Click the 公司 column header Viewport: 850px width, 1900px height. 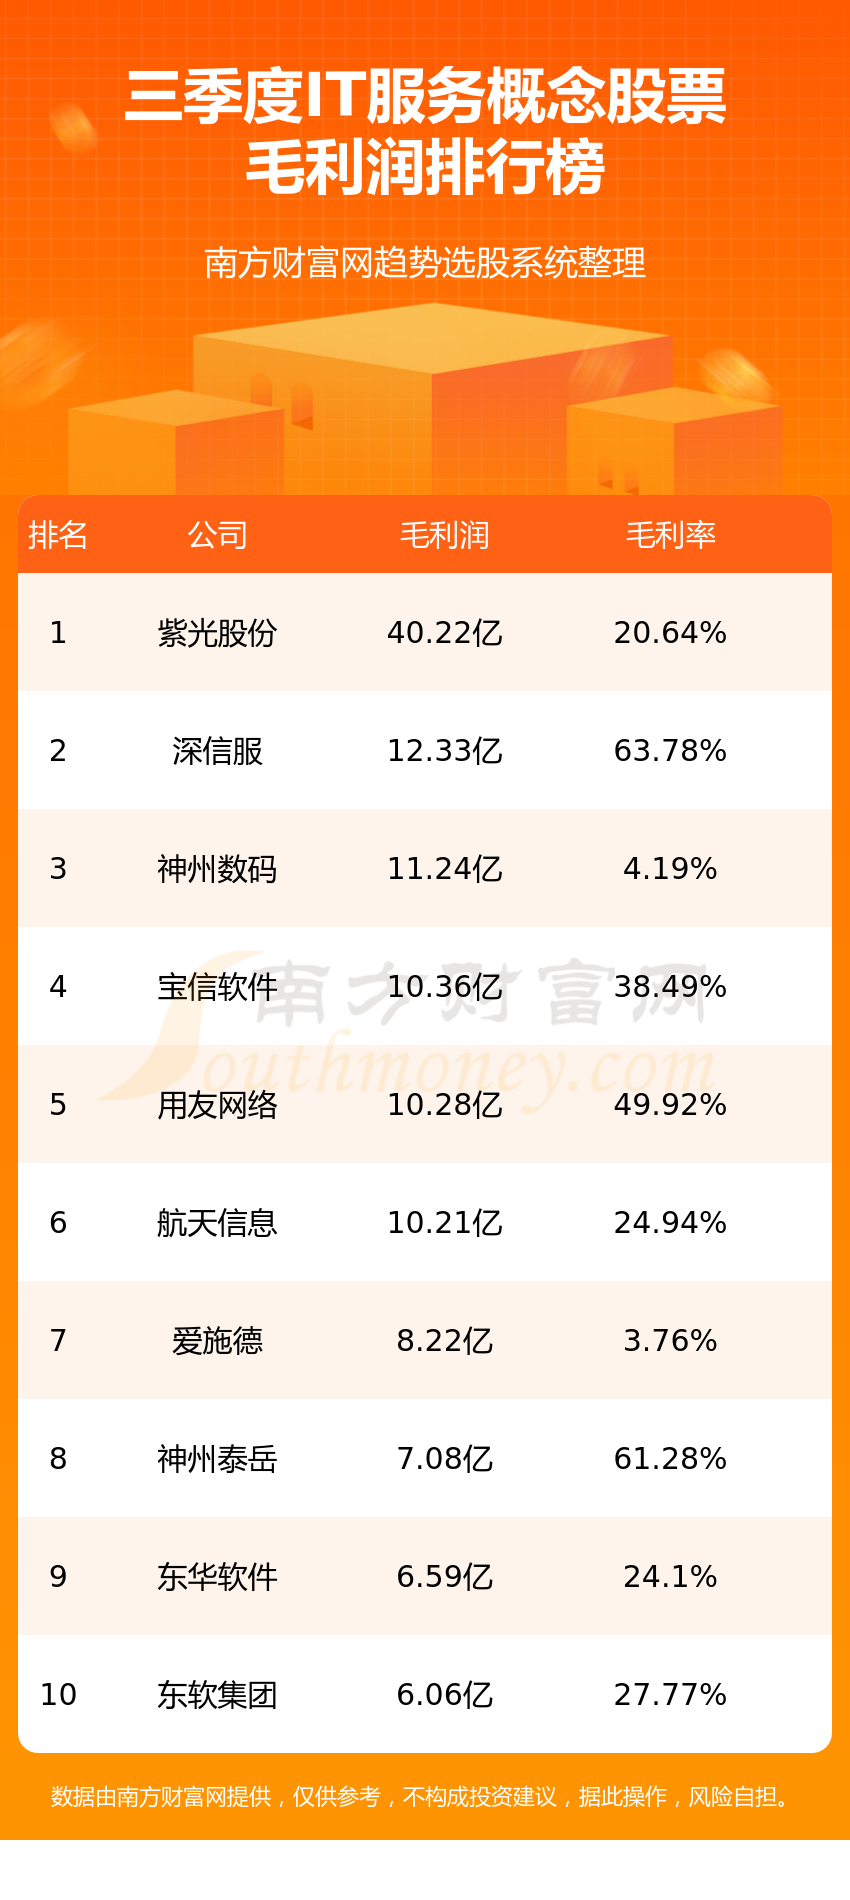point(217,535)
